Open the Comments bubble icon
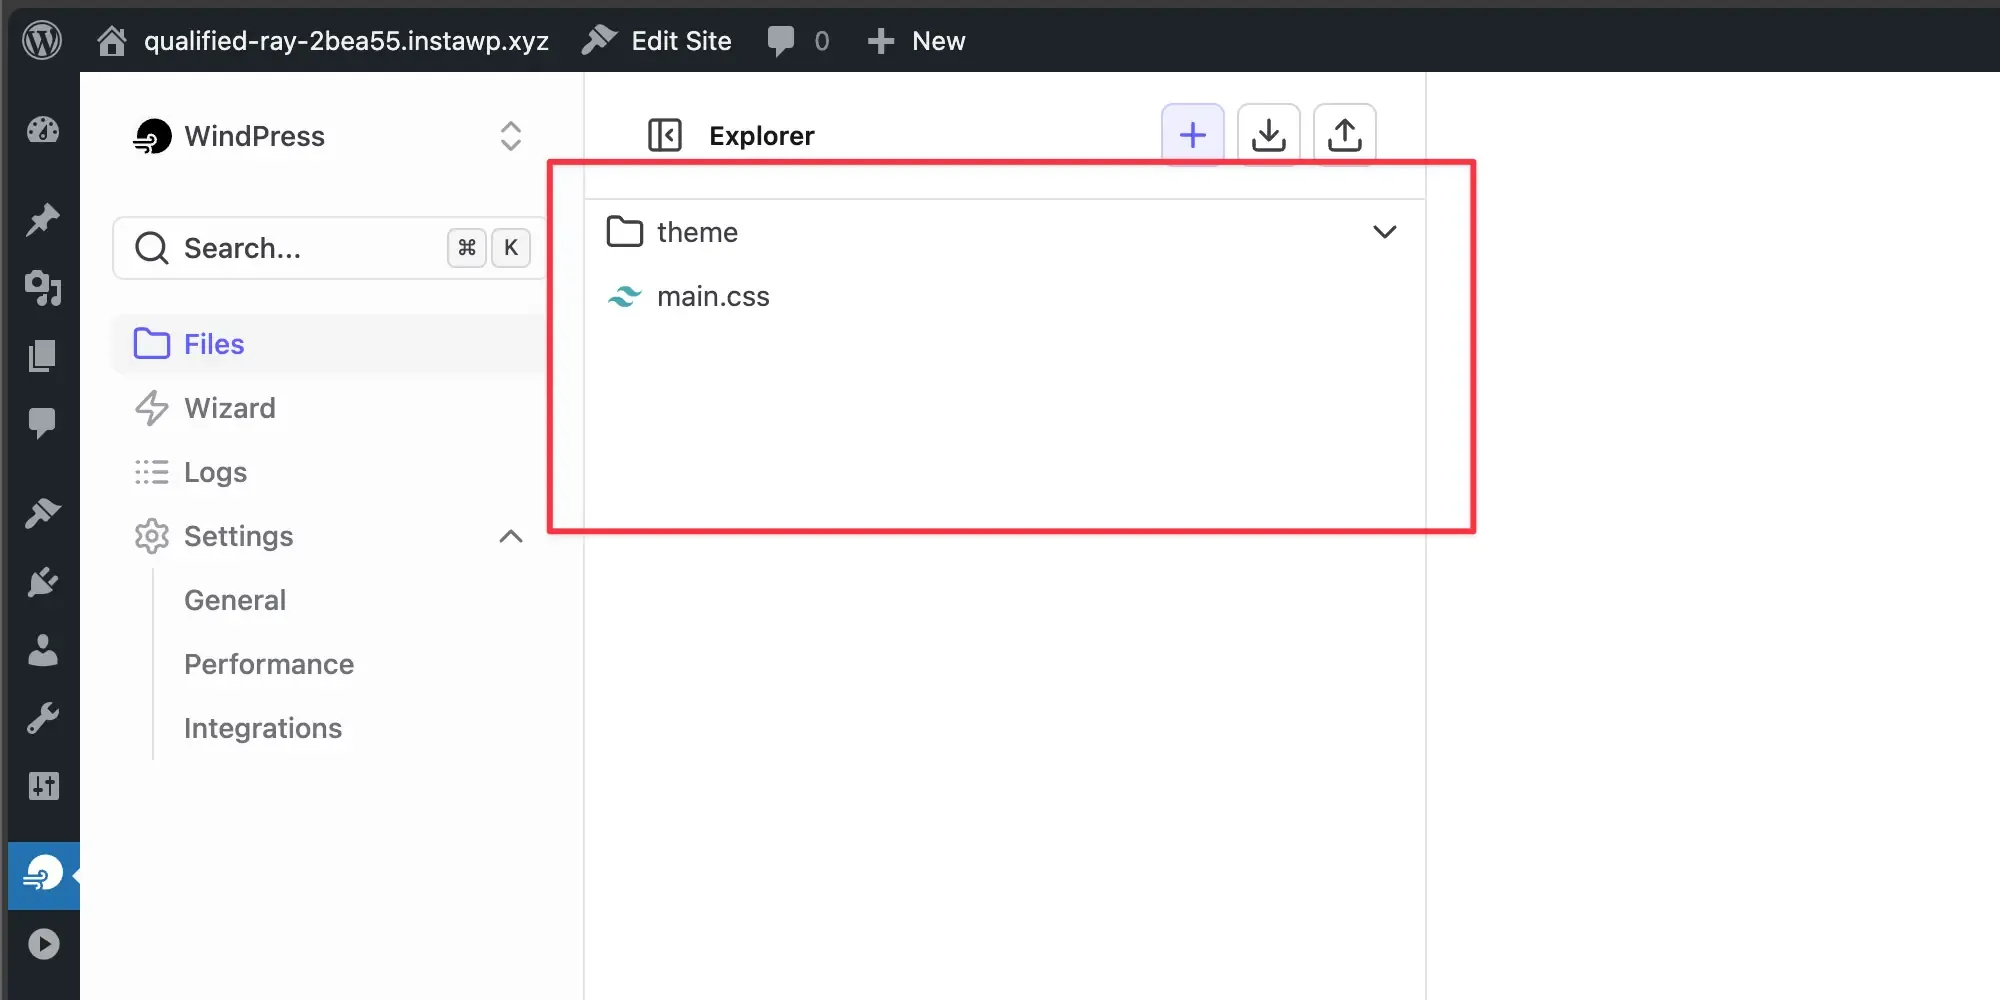This screenshot has width=2000, height=1000. click(x=42, y=424)
